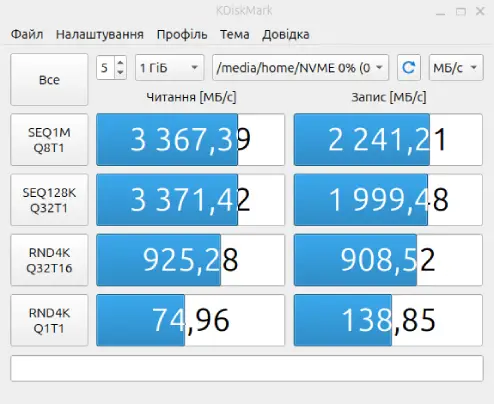Maximize the KDiskMark window
This screenshot has width=494, height=404.
[461, 12]
